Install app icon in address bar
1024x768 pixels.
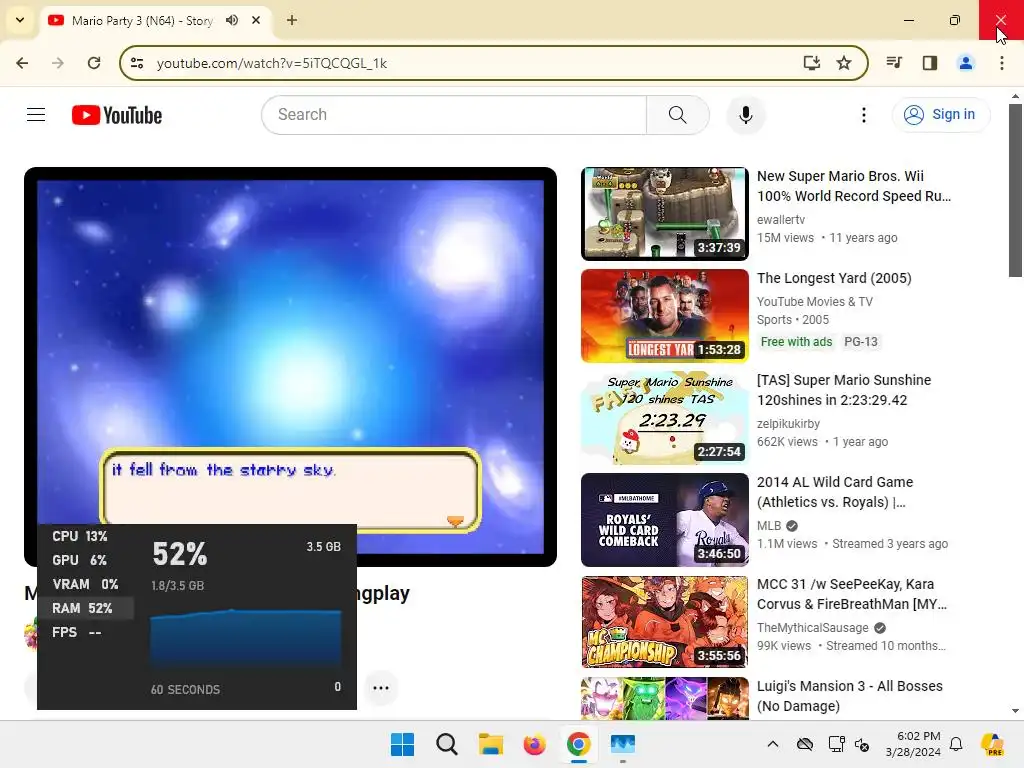click(812, 63)
